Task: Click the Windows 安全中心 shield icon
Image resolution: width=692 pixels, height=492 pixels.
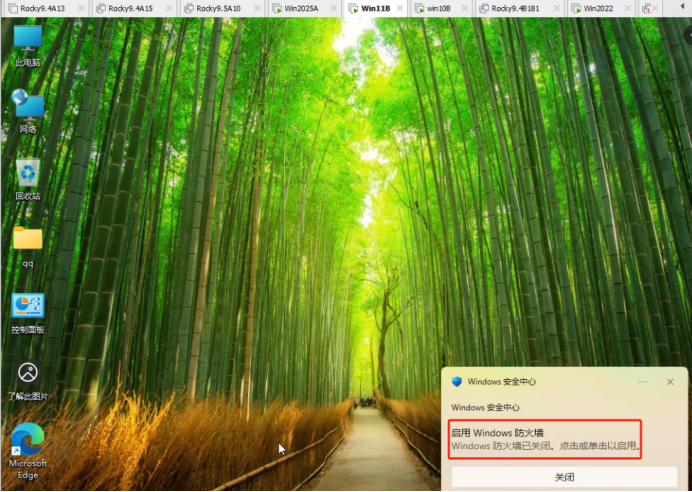Action: [457, 382]
